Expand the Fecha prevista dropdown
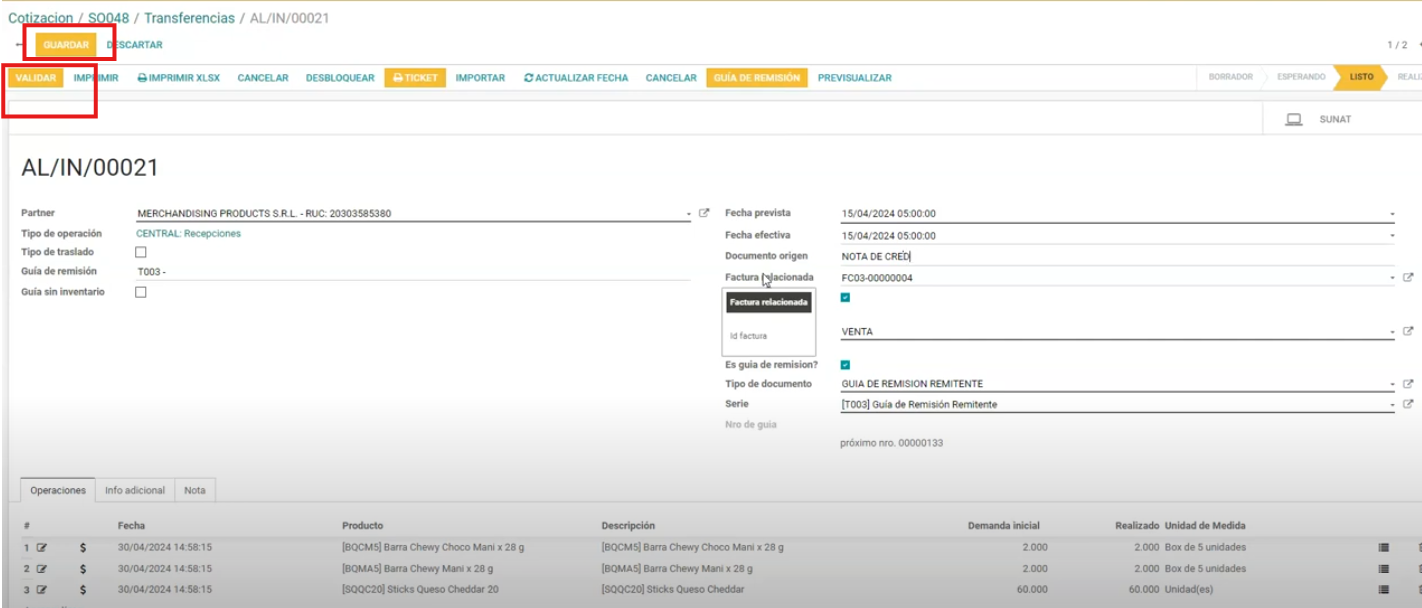 (1391, 214)
